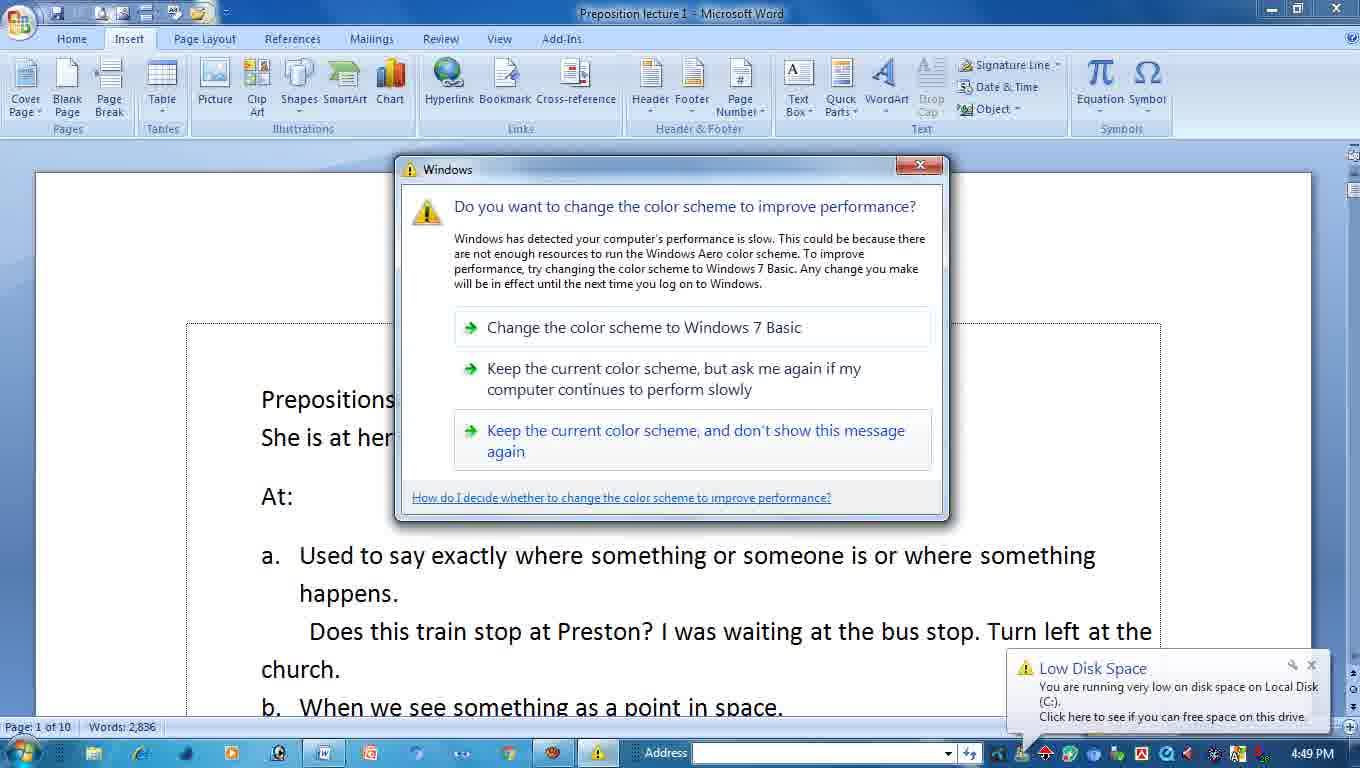The height and width of the screenshot is (768, 1360).
Task: Switch to the Review tab
Action: click(441, 39)
